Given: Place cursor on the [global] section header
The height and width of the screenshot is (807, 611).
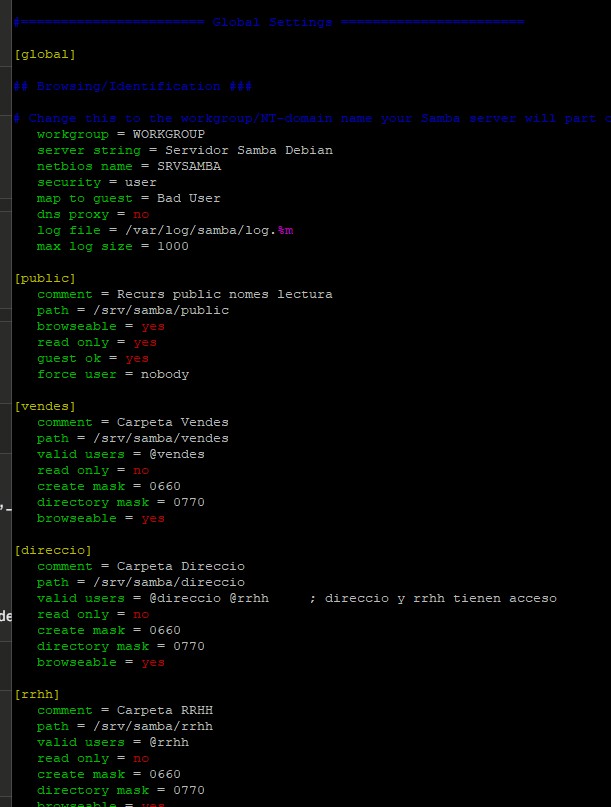Looking at the screenshot, I should point(45,54).
